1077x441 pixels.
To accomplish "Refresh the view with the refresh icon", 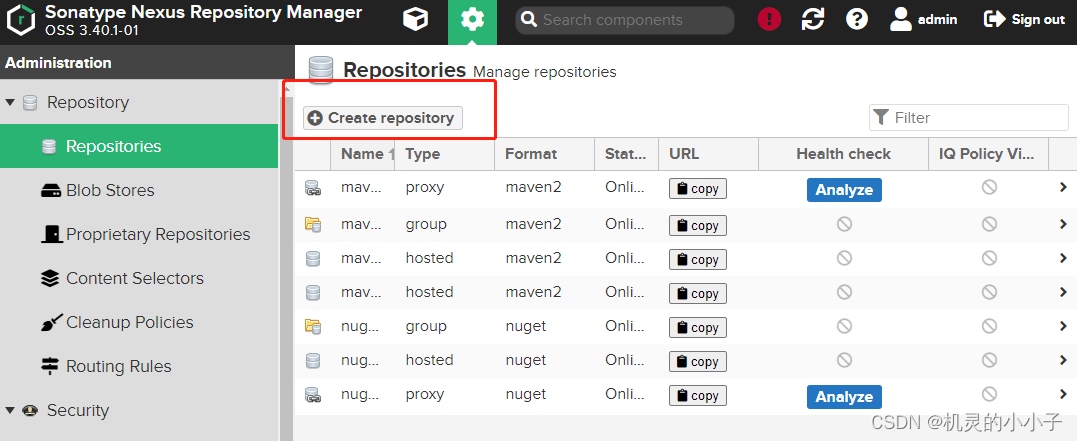I will [813, 19].
